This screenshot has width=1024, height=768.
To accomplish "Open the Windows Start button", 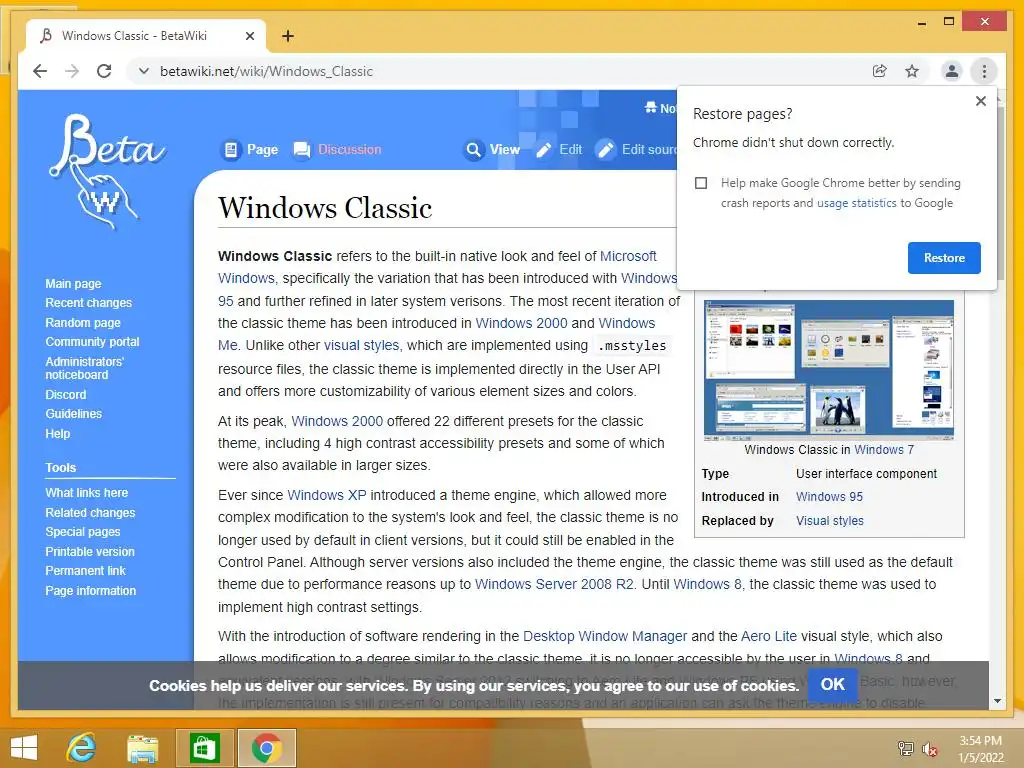I will (x=24, y=748).
